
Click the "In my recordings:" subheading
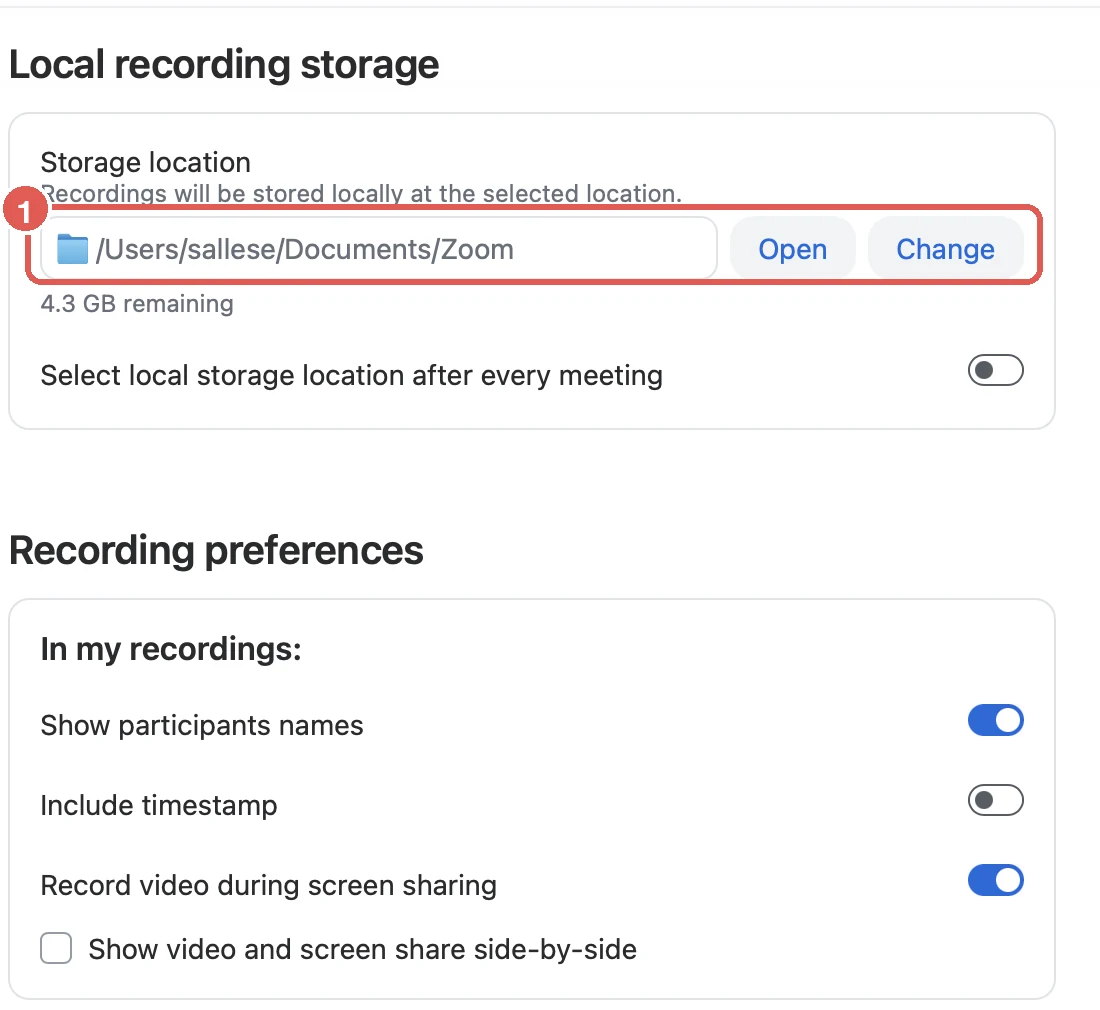[x=171, y=649]
